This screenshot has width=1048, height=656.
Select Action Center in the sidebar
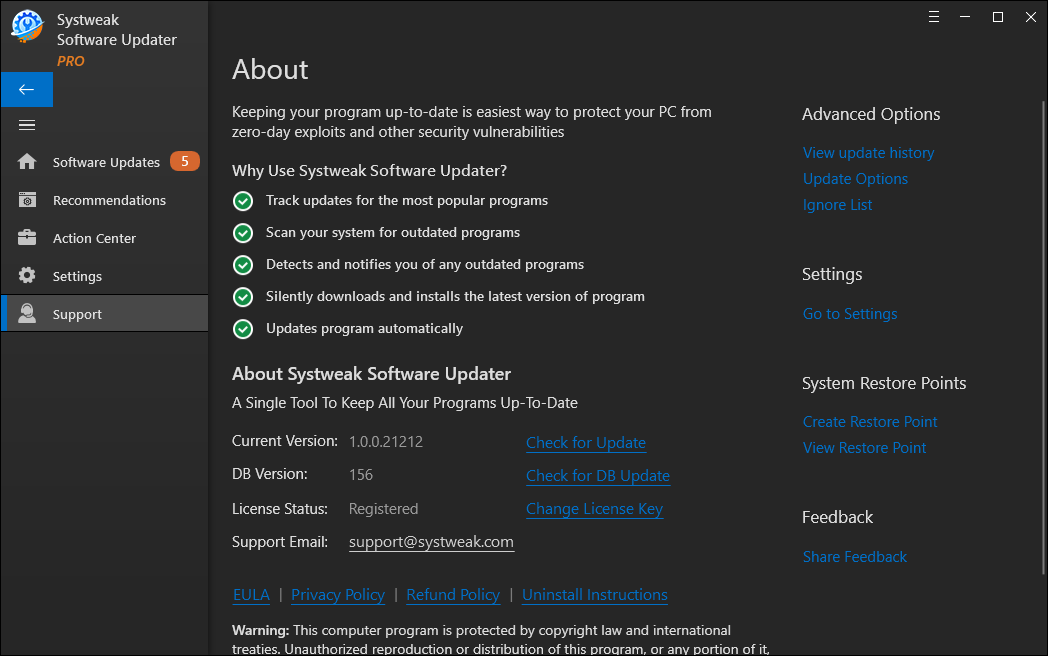pyautogui.click(x=94, y=238)
